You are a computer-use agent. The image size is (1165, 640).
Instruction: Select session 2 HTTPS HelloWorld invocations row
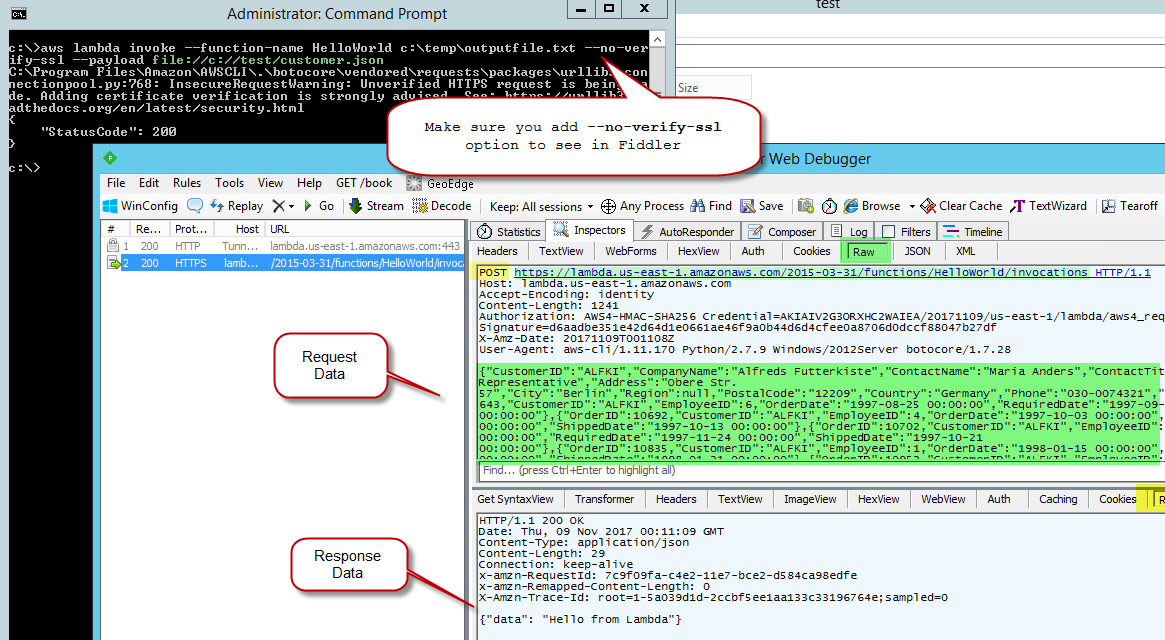click(x=283, y=263)
